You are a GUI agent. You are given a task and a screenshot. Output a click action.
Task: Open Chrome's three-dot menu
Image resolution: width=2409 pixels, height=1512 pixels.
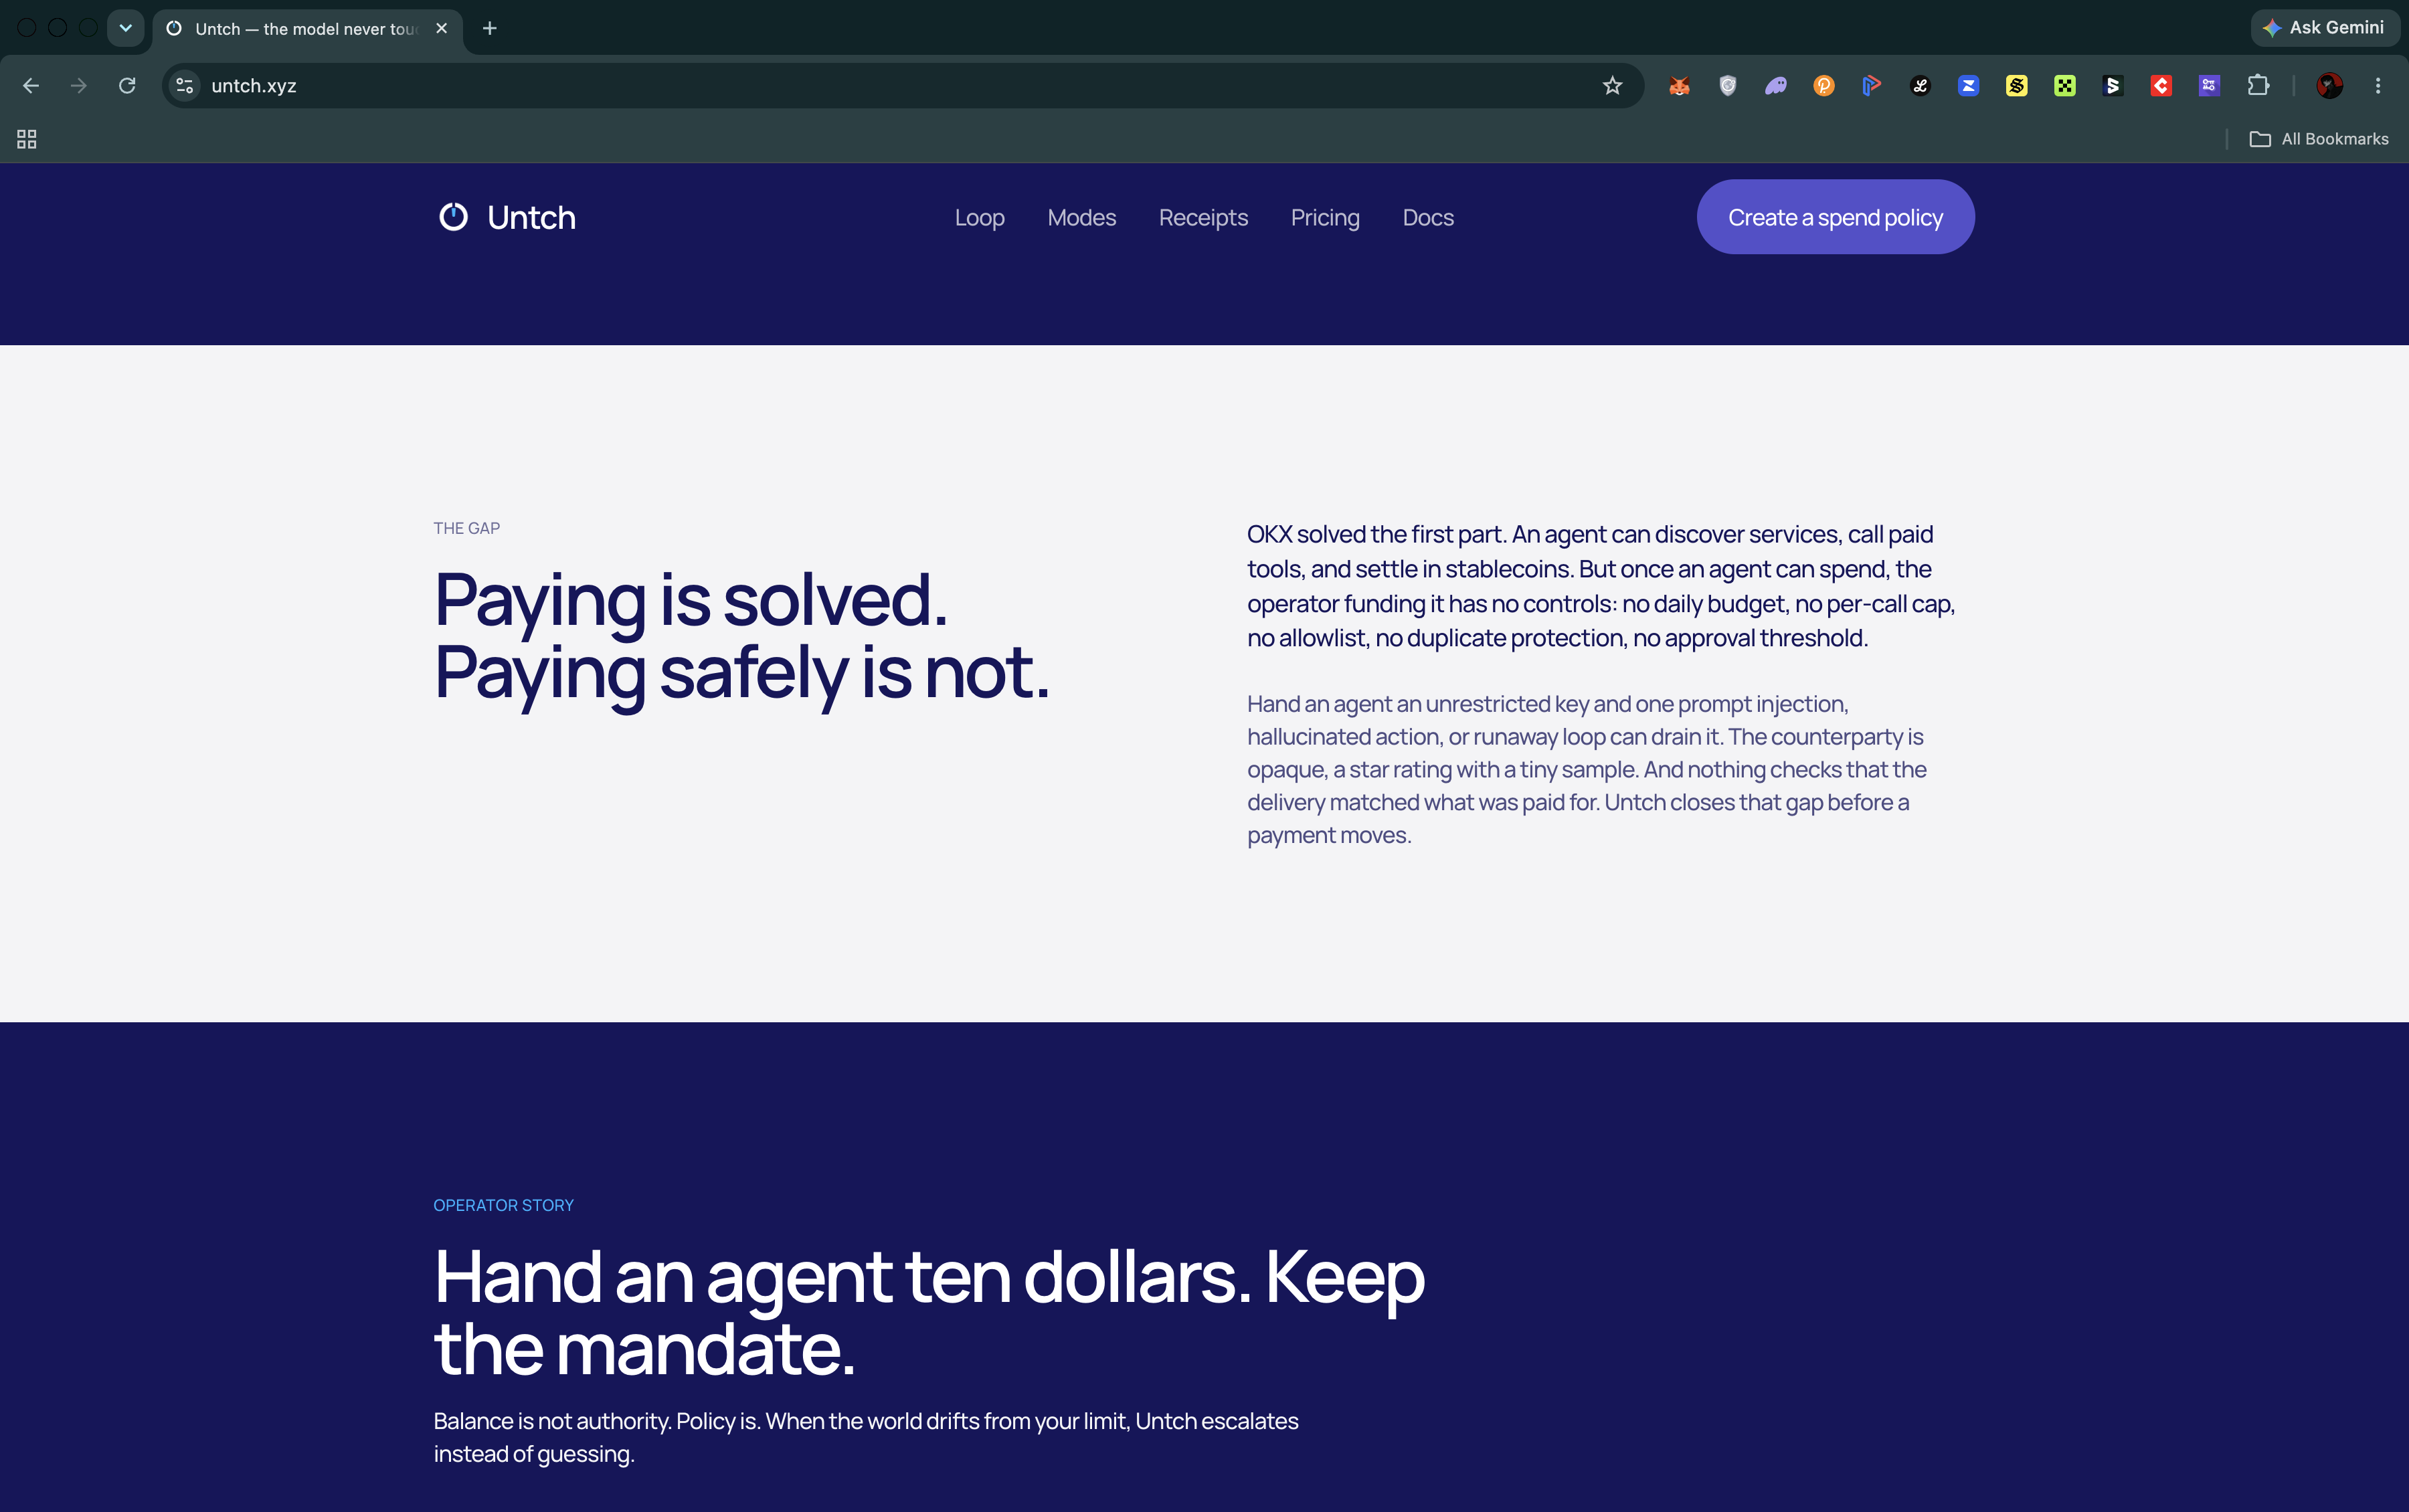[x=2378, y=86]
